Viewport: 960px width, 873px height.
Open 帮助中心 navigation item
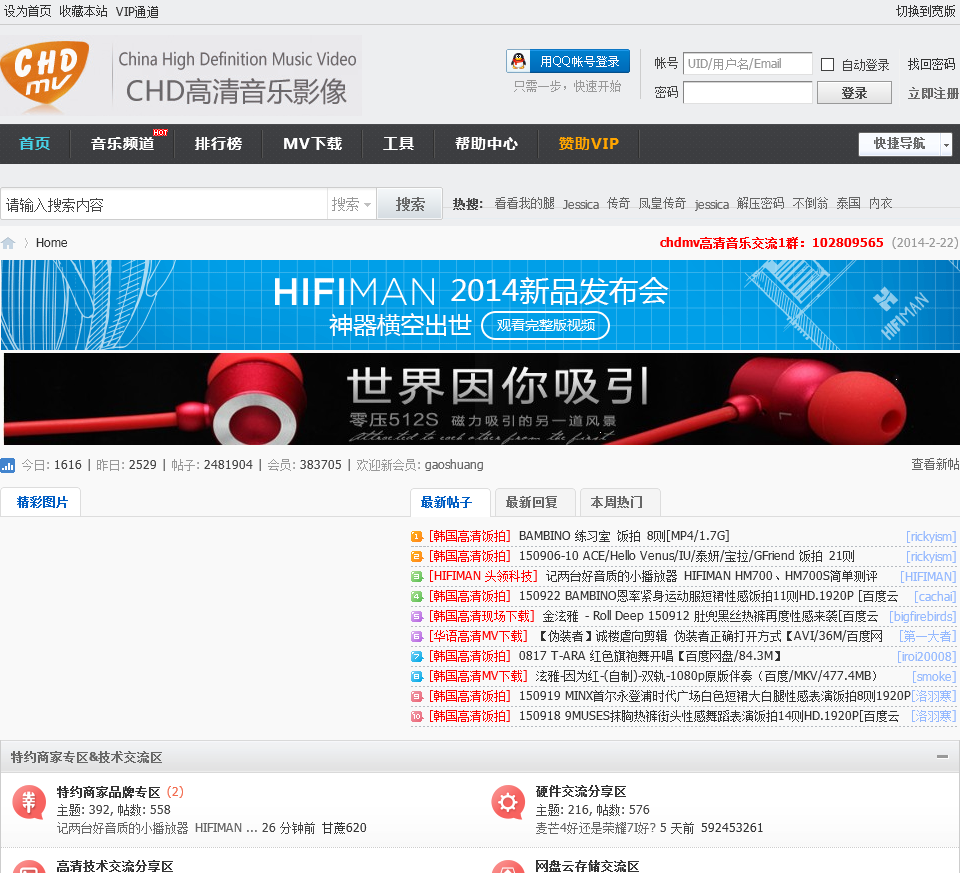pyautogui.click(x=486, y=144)
